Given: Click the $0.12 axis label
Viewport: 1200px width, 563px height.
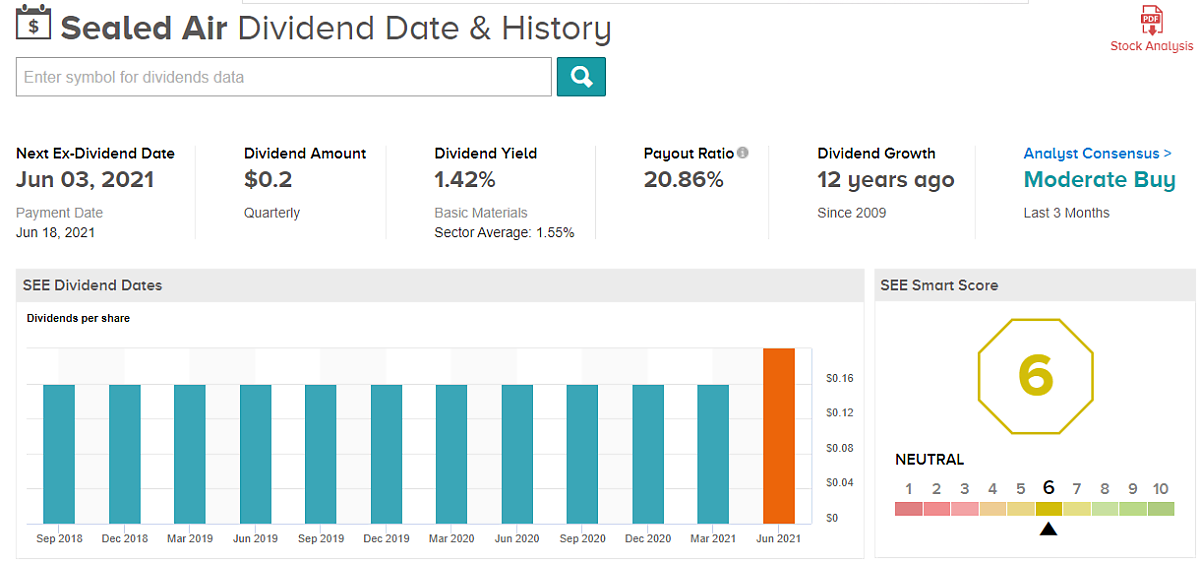Looking at the screenshot, I should 840,413.
